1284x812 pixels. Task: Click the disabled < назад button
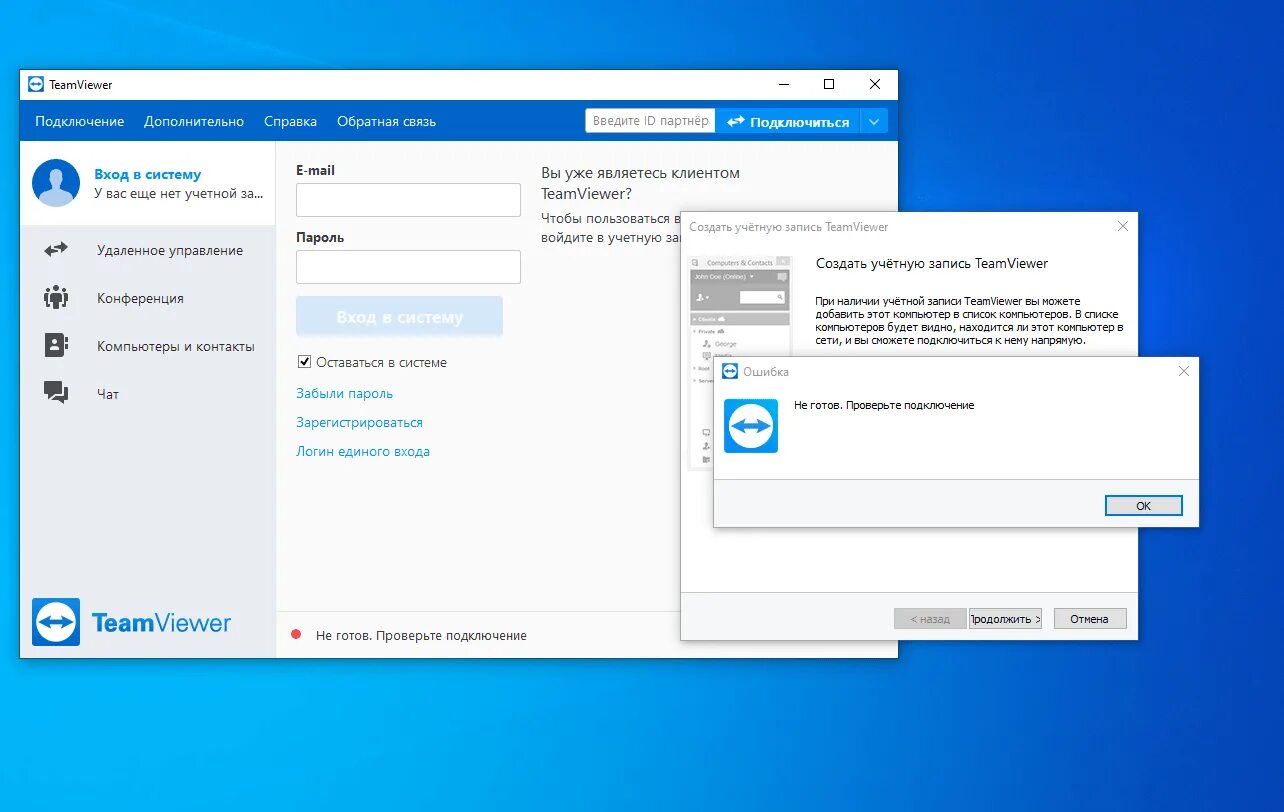pos(930,619)
